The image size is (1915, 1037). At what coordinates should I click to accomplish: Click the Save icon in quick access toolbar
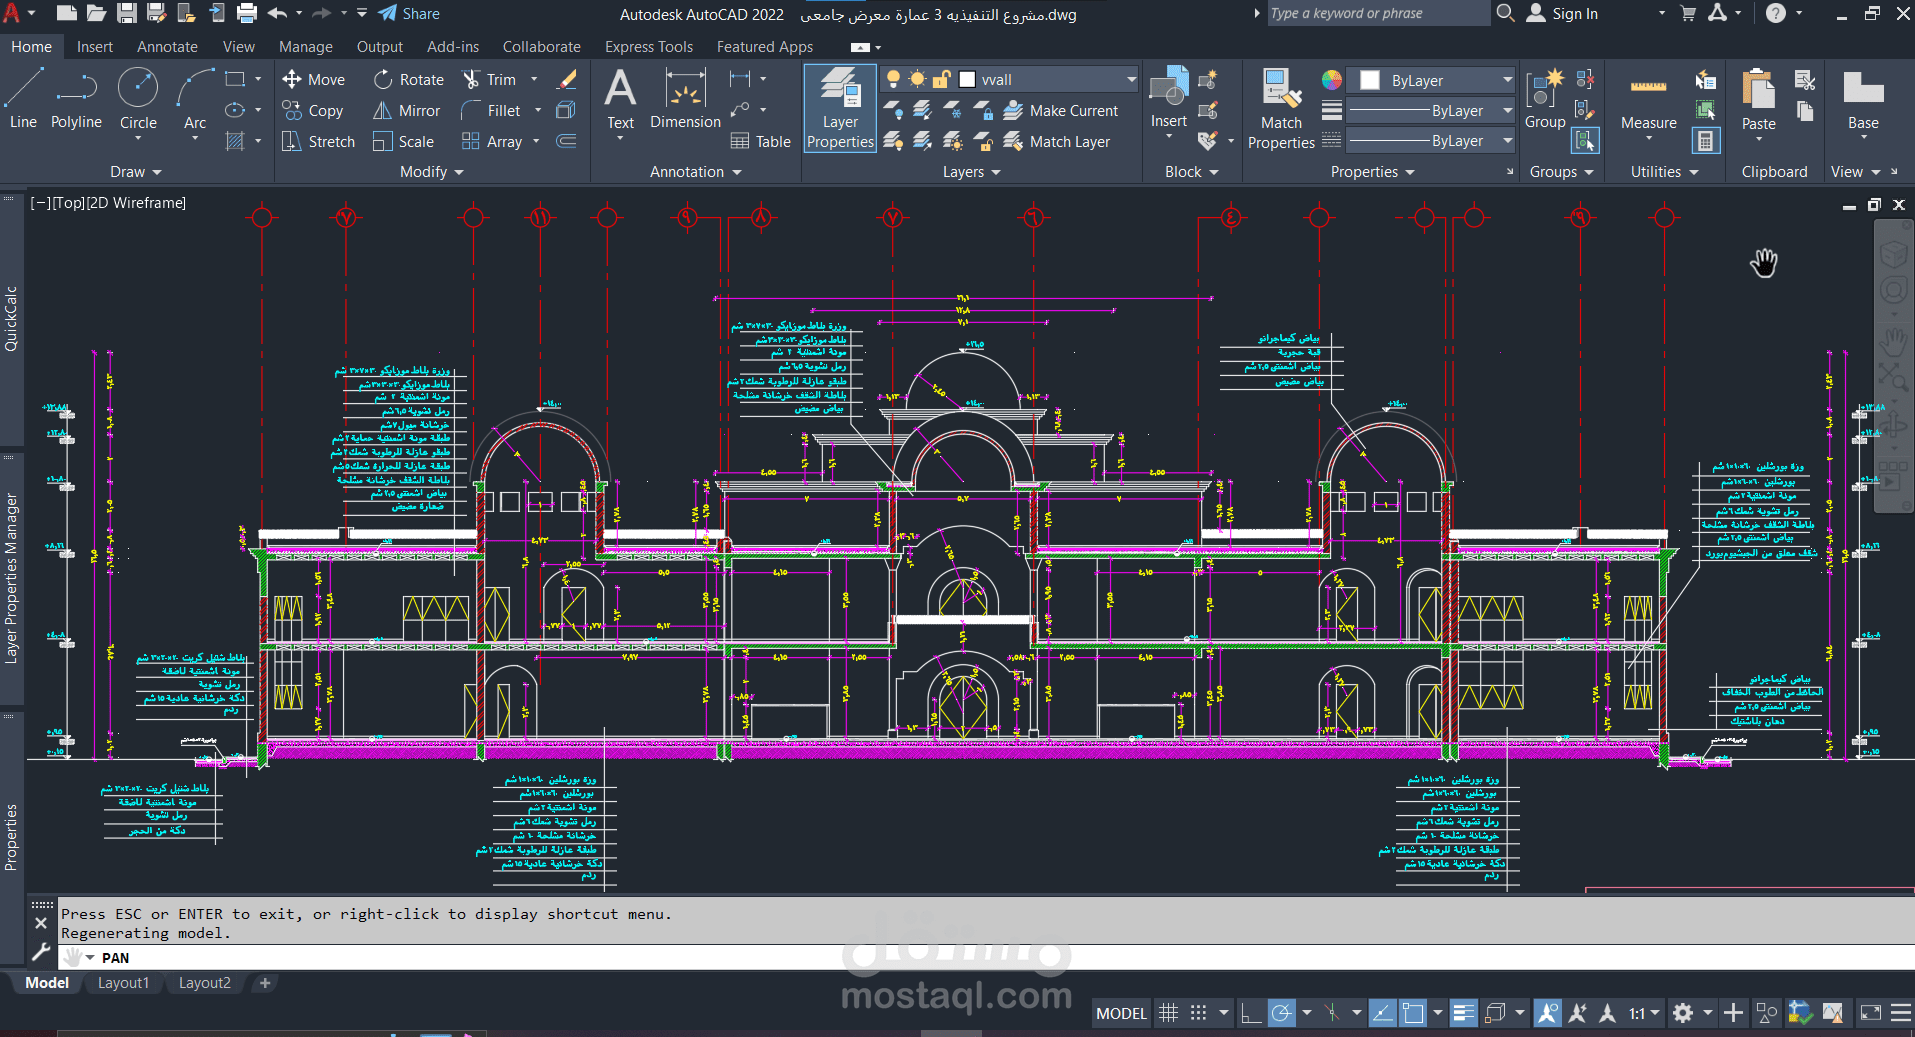tap(127, 13)
